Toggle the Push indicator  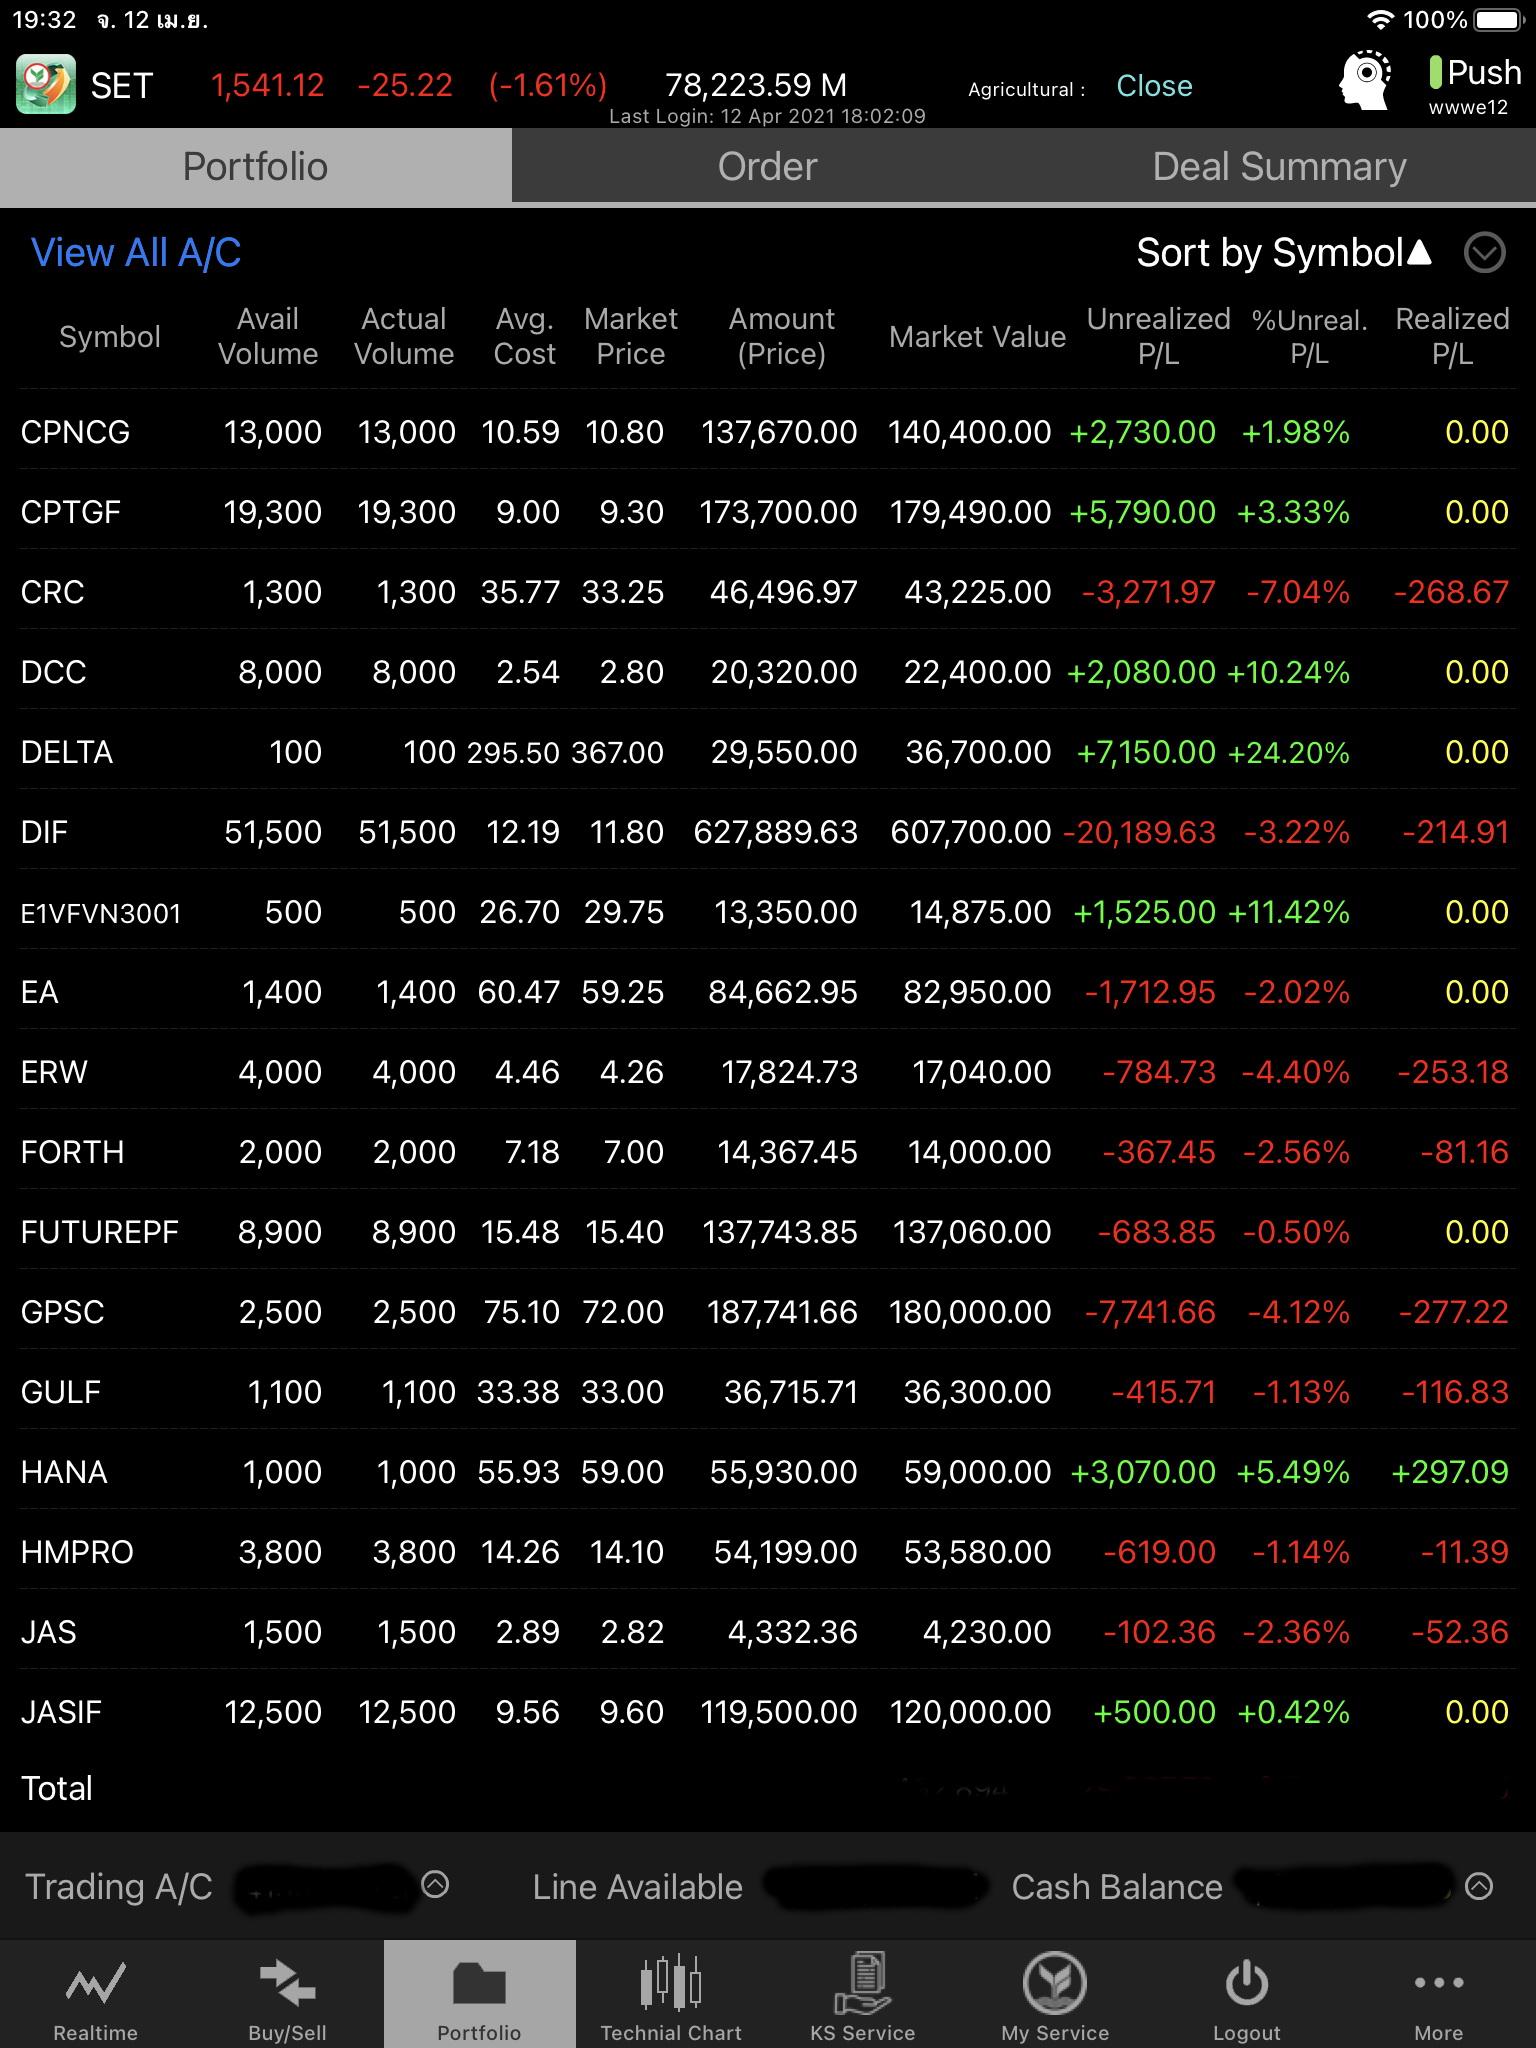coord(1474,72)
